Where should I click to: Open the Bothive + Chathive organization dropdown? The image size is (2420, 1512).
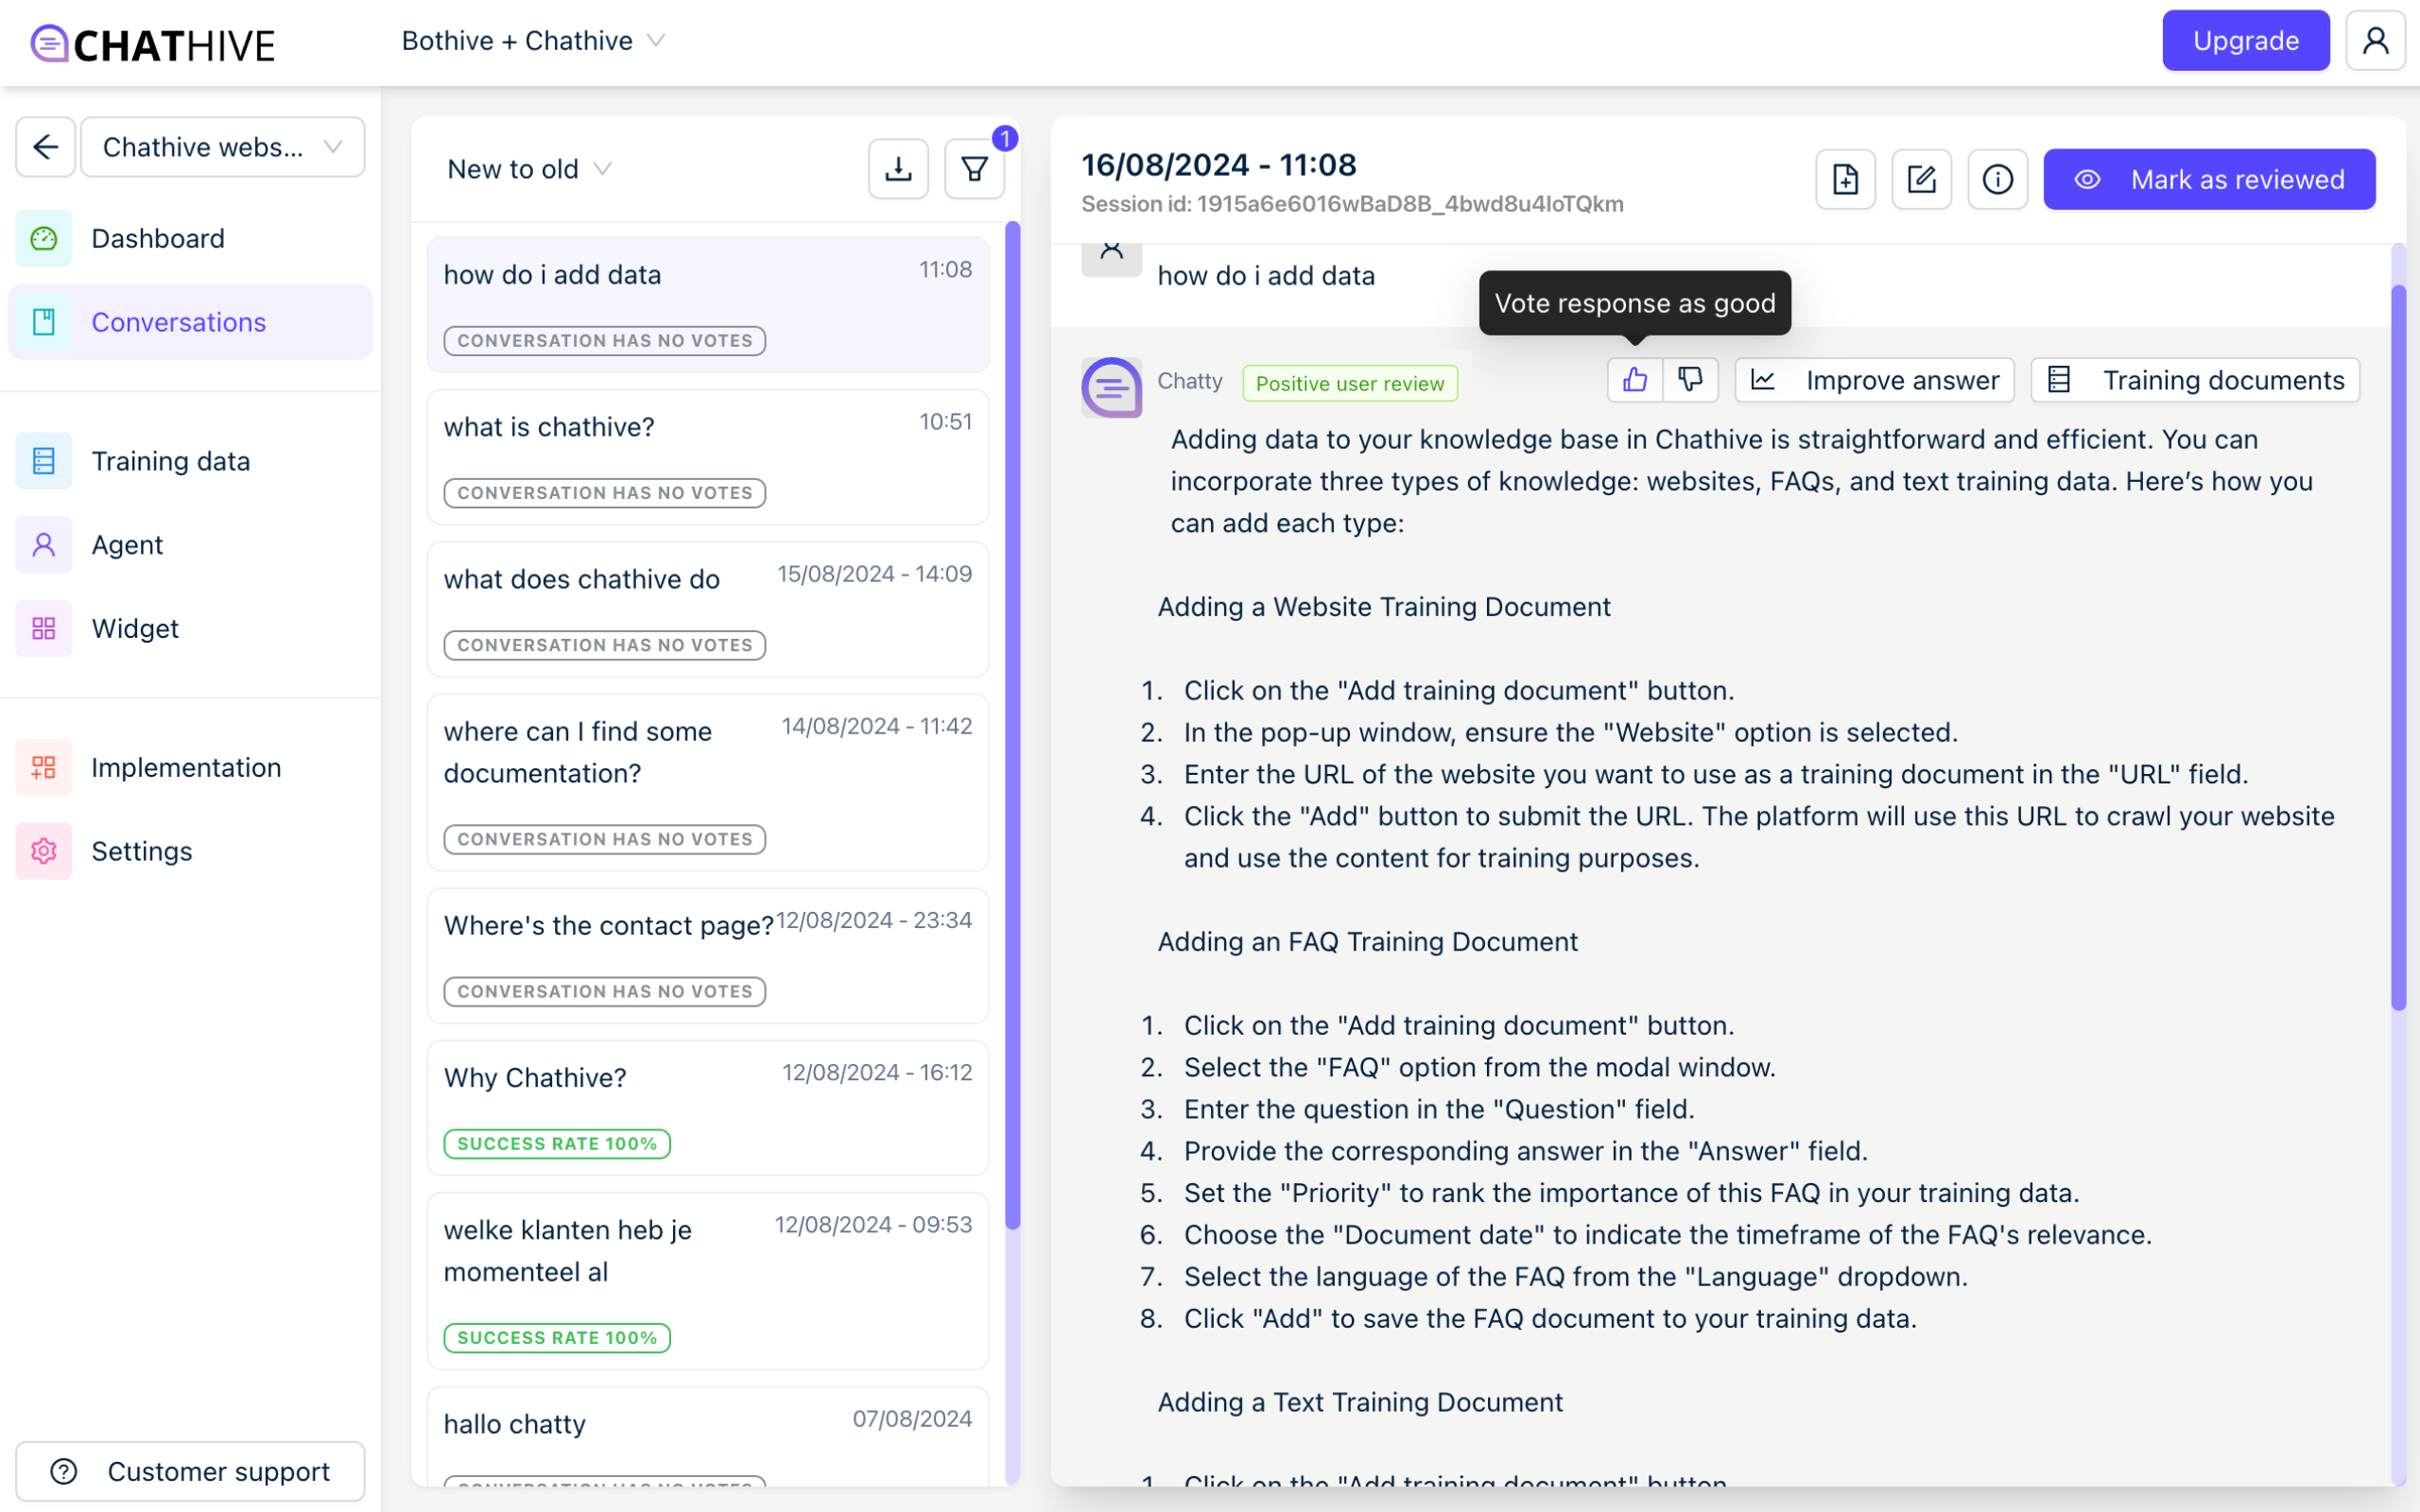(533, 41)
